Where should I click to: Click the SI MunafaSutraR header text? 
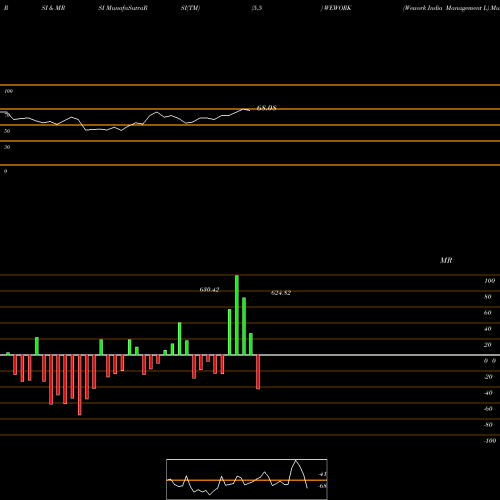(123, 8)
